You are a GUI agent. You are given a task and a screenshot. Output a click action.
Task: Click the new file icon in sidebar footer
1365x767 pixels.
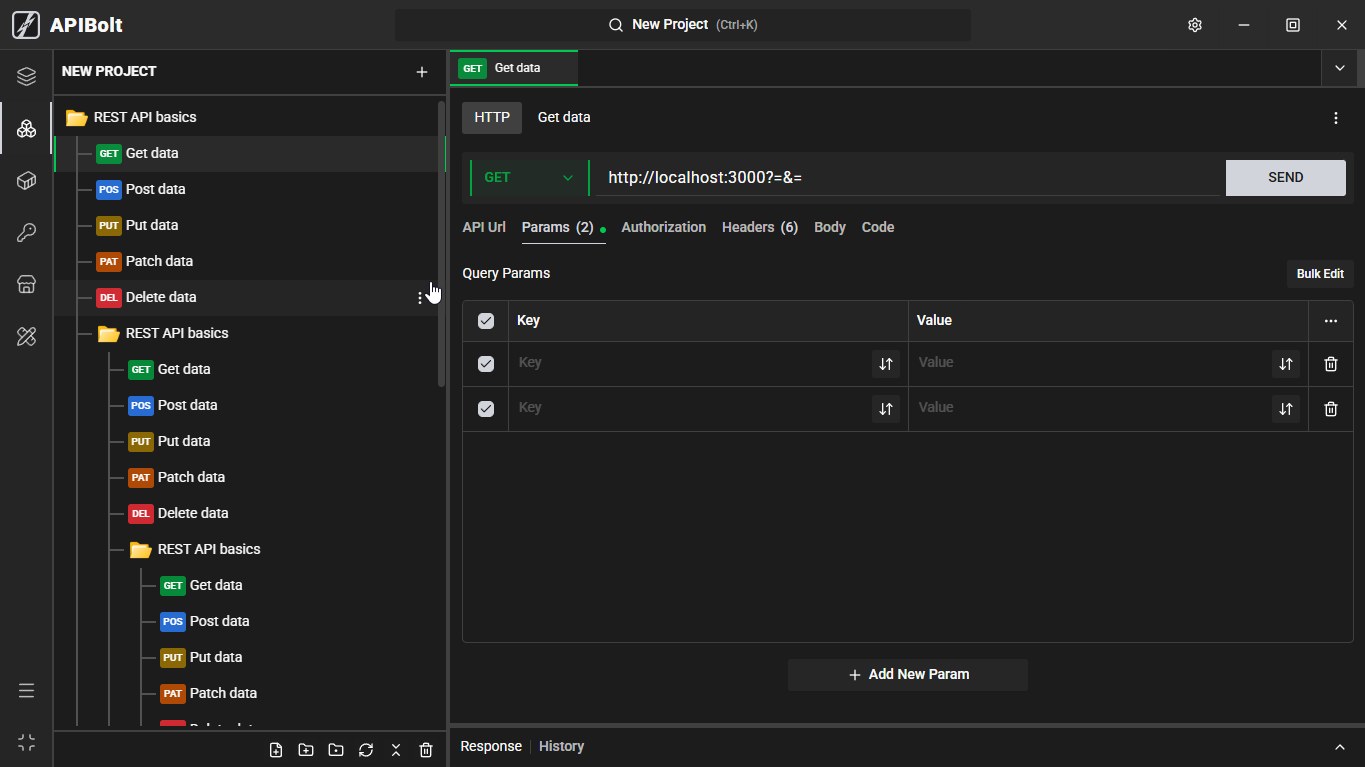pyautogui.click(x=276, y=750)
